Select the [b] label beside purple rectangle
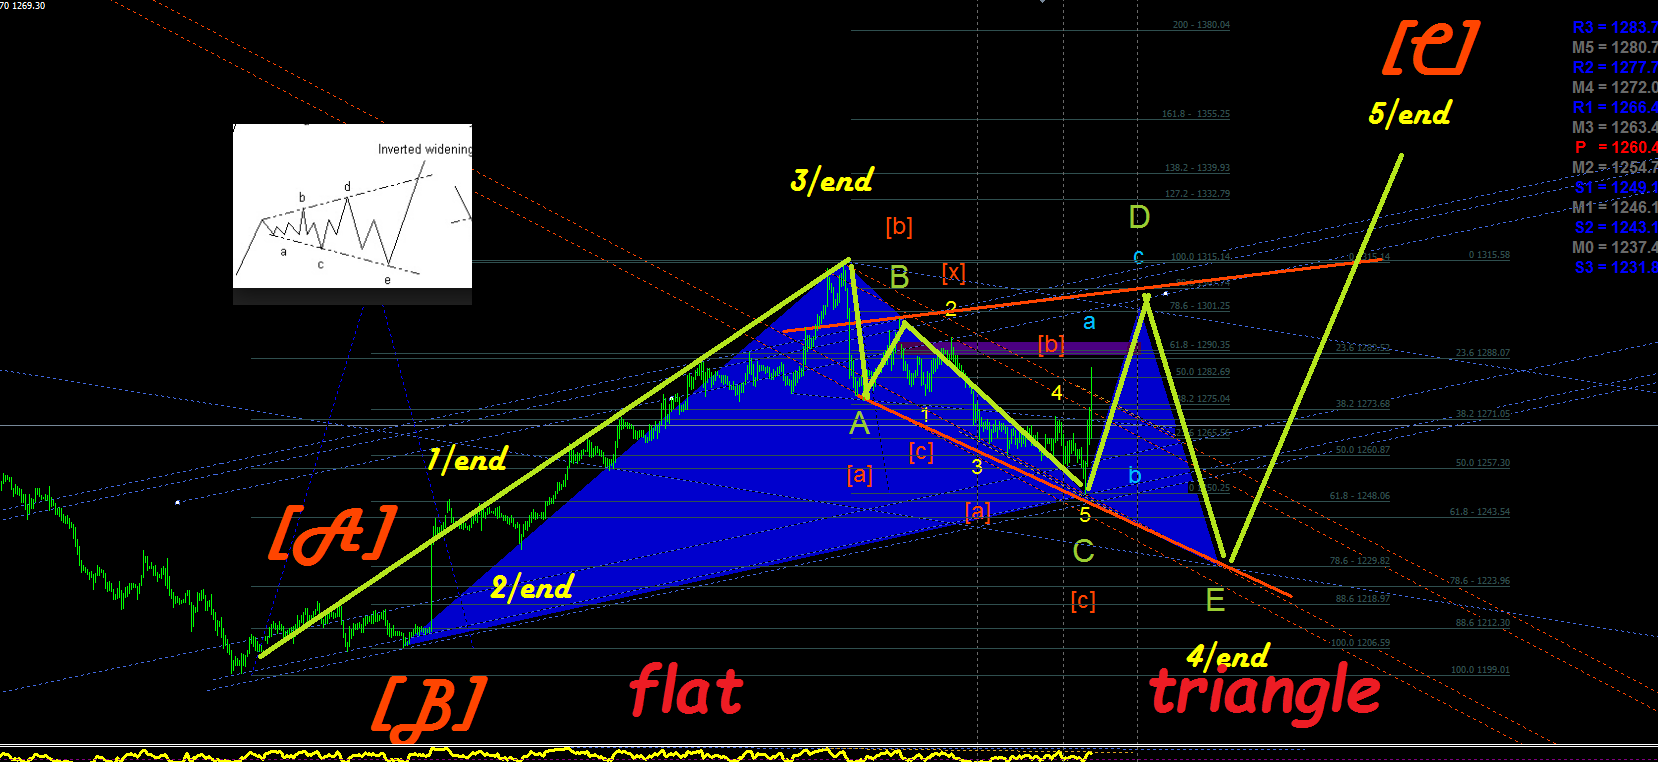 pos(1051,345)
